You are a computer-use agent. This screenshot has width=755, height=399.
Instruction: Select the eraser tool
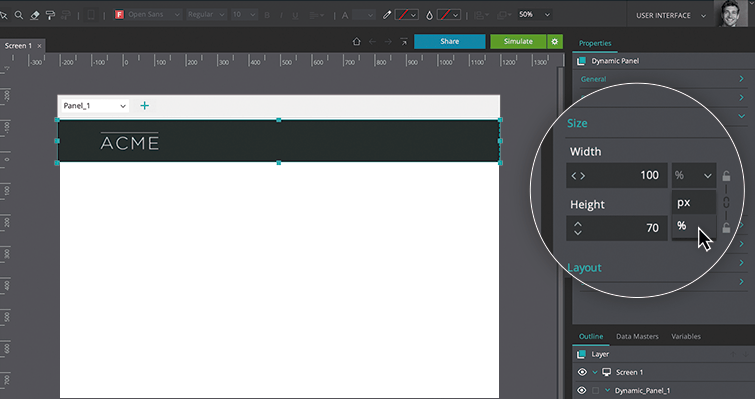tap(35, 15)
